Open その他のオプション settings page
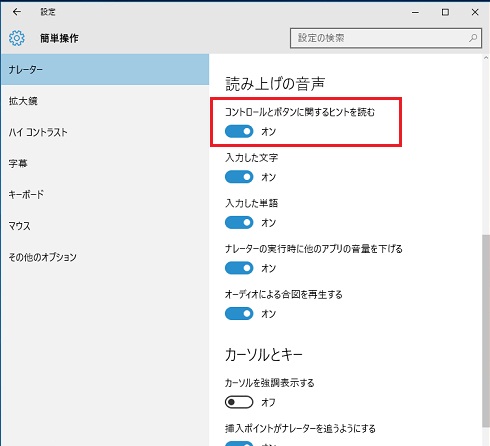This screenshot has height=446, width=490. point(105,257)
